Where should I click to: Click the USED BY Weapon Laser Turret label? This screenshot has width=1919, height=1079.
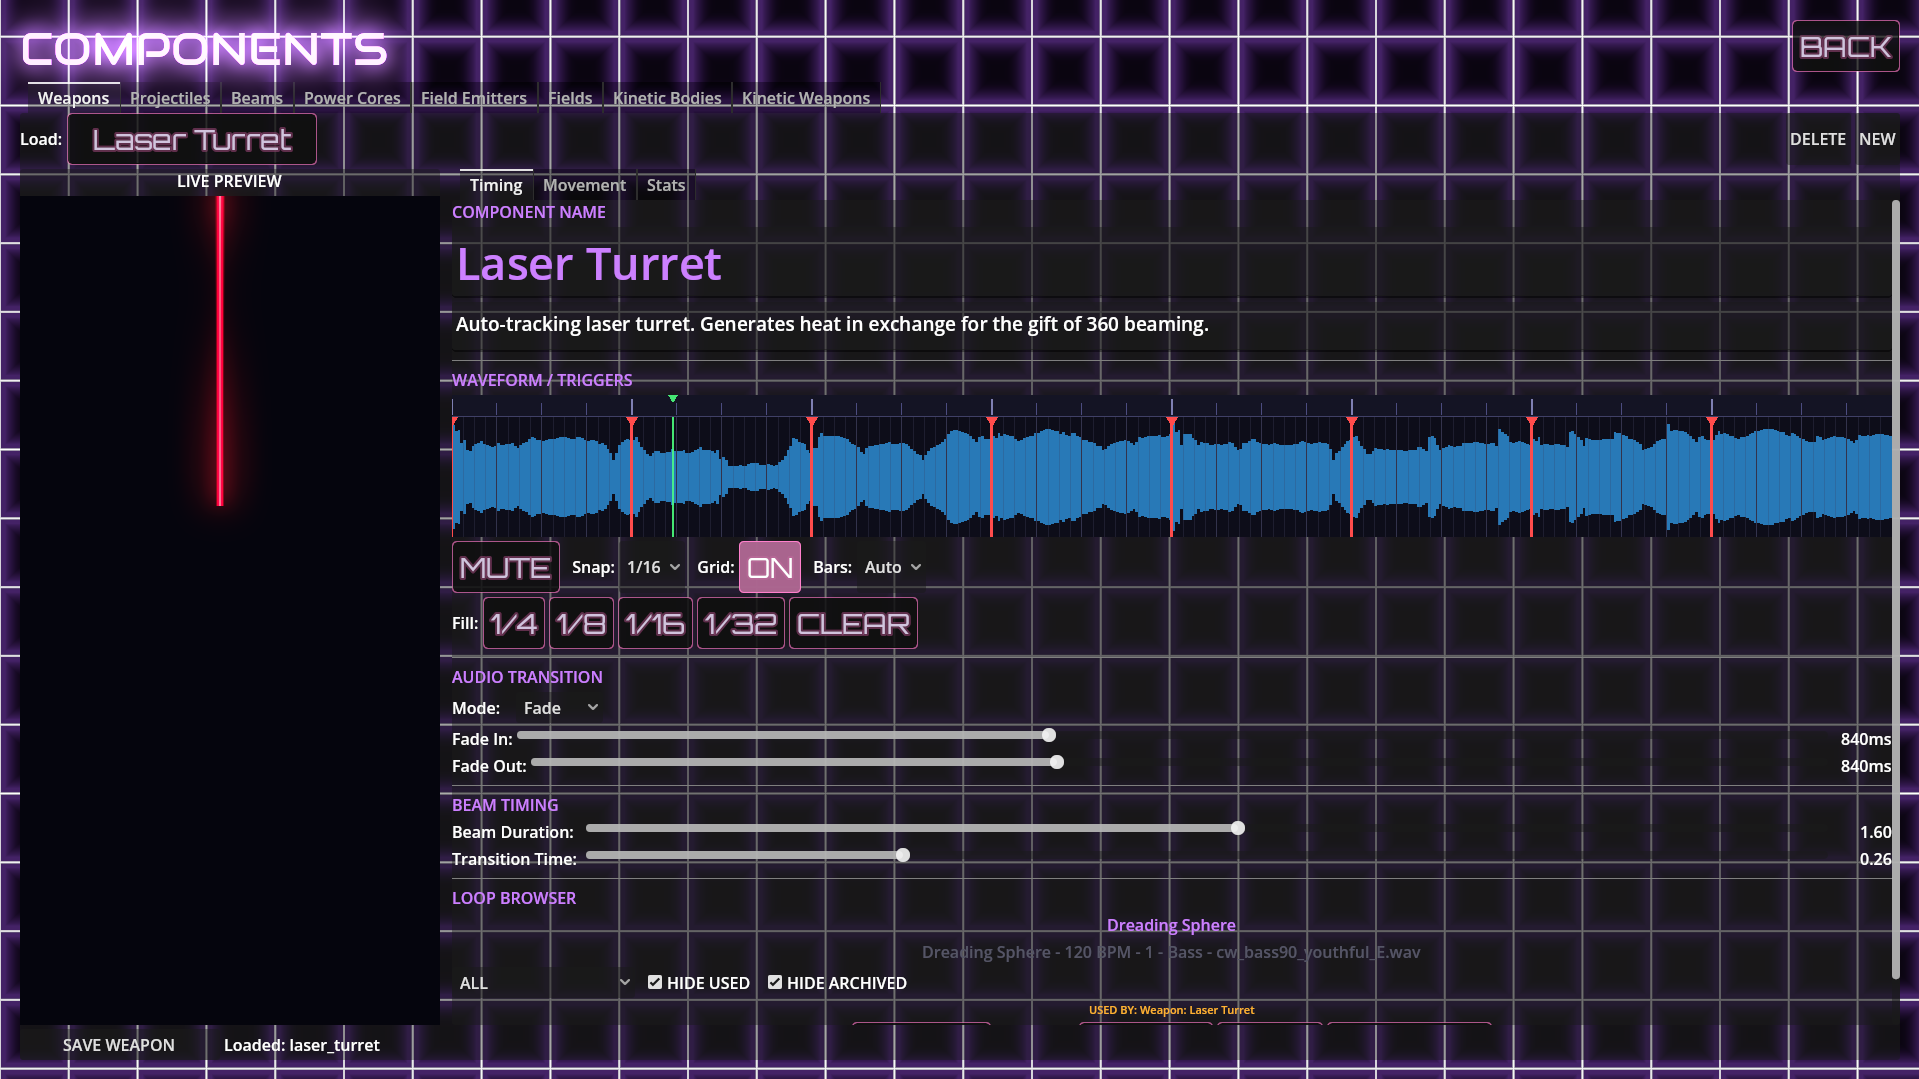[1171, 1010]
